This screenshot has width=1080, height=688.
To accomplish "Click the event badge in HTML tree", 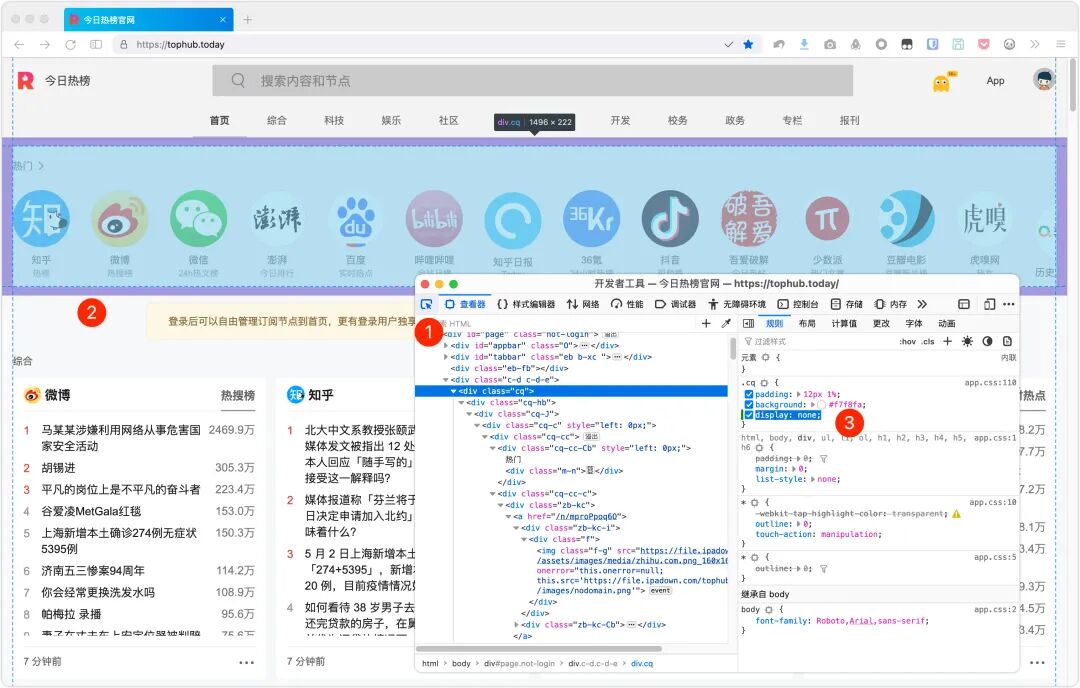I will coord(661,590).
